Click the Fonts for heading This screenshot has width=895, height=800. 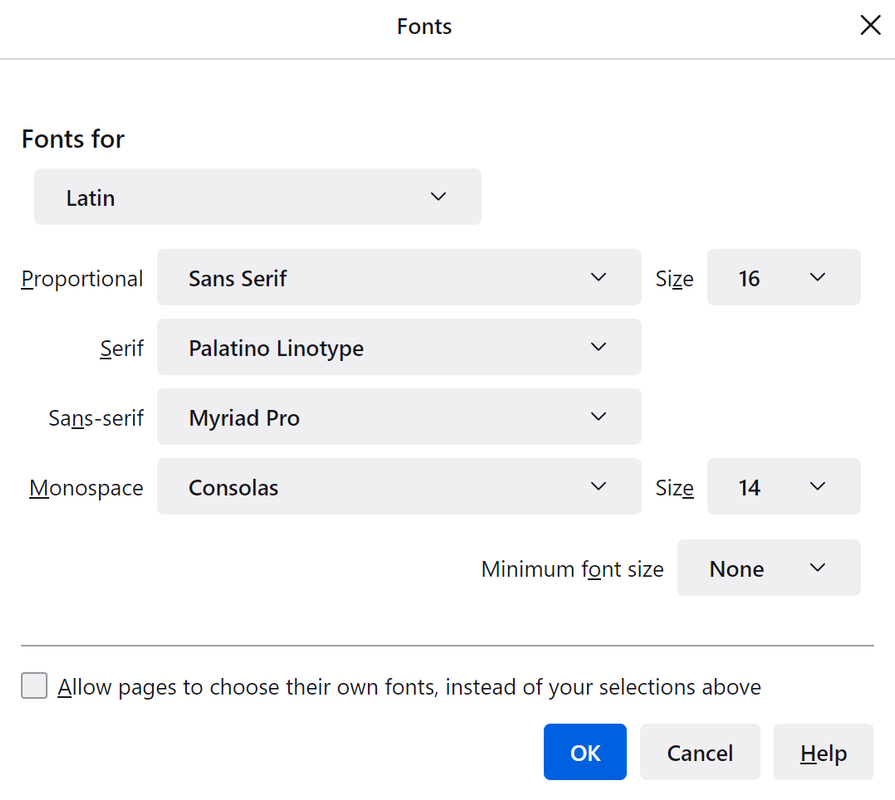click(72, 139)
